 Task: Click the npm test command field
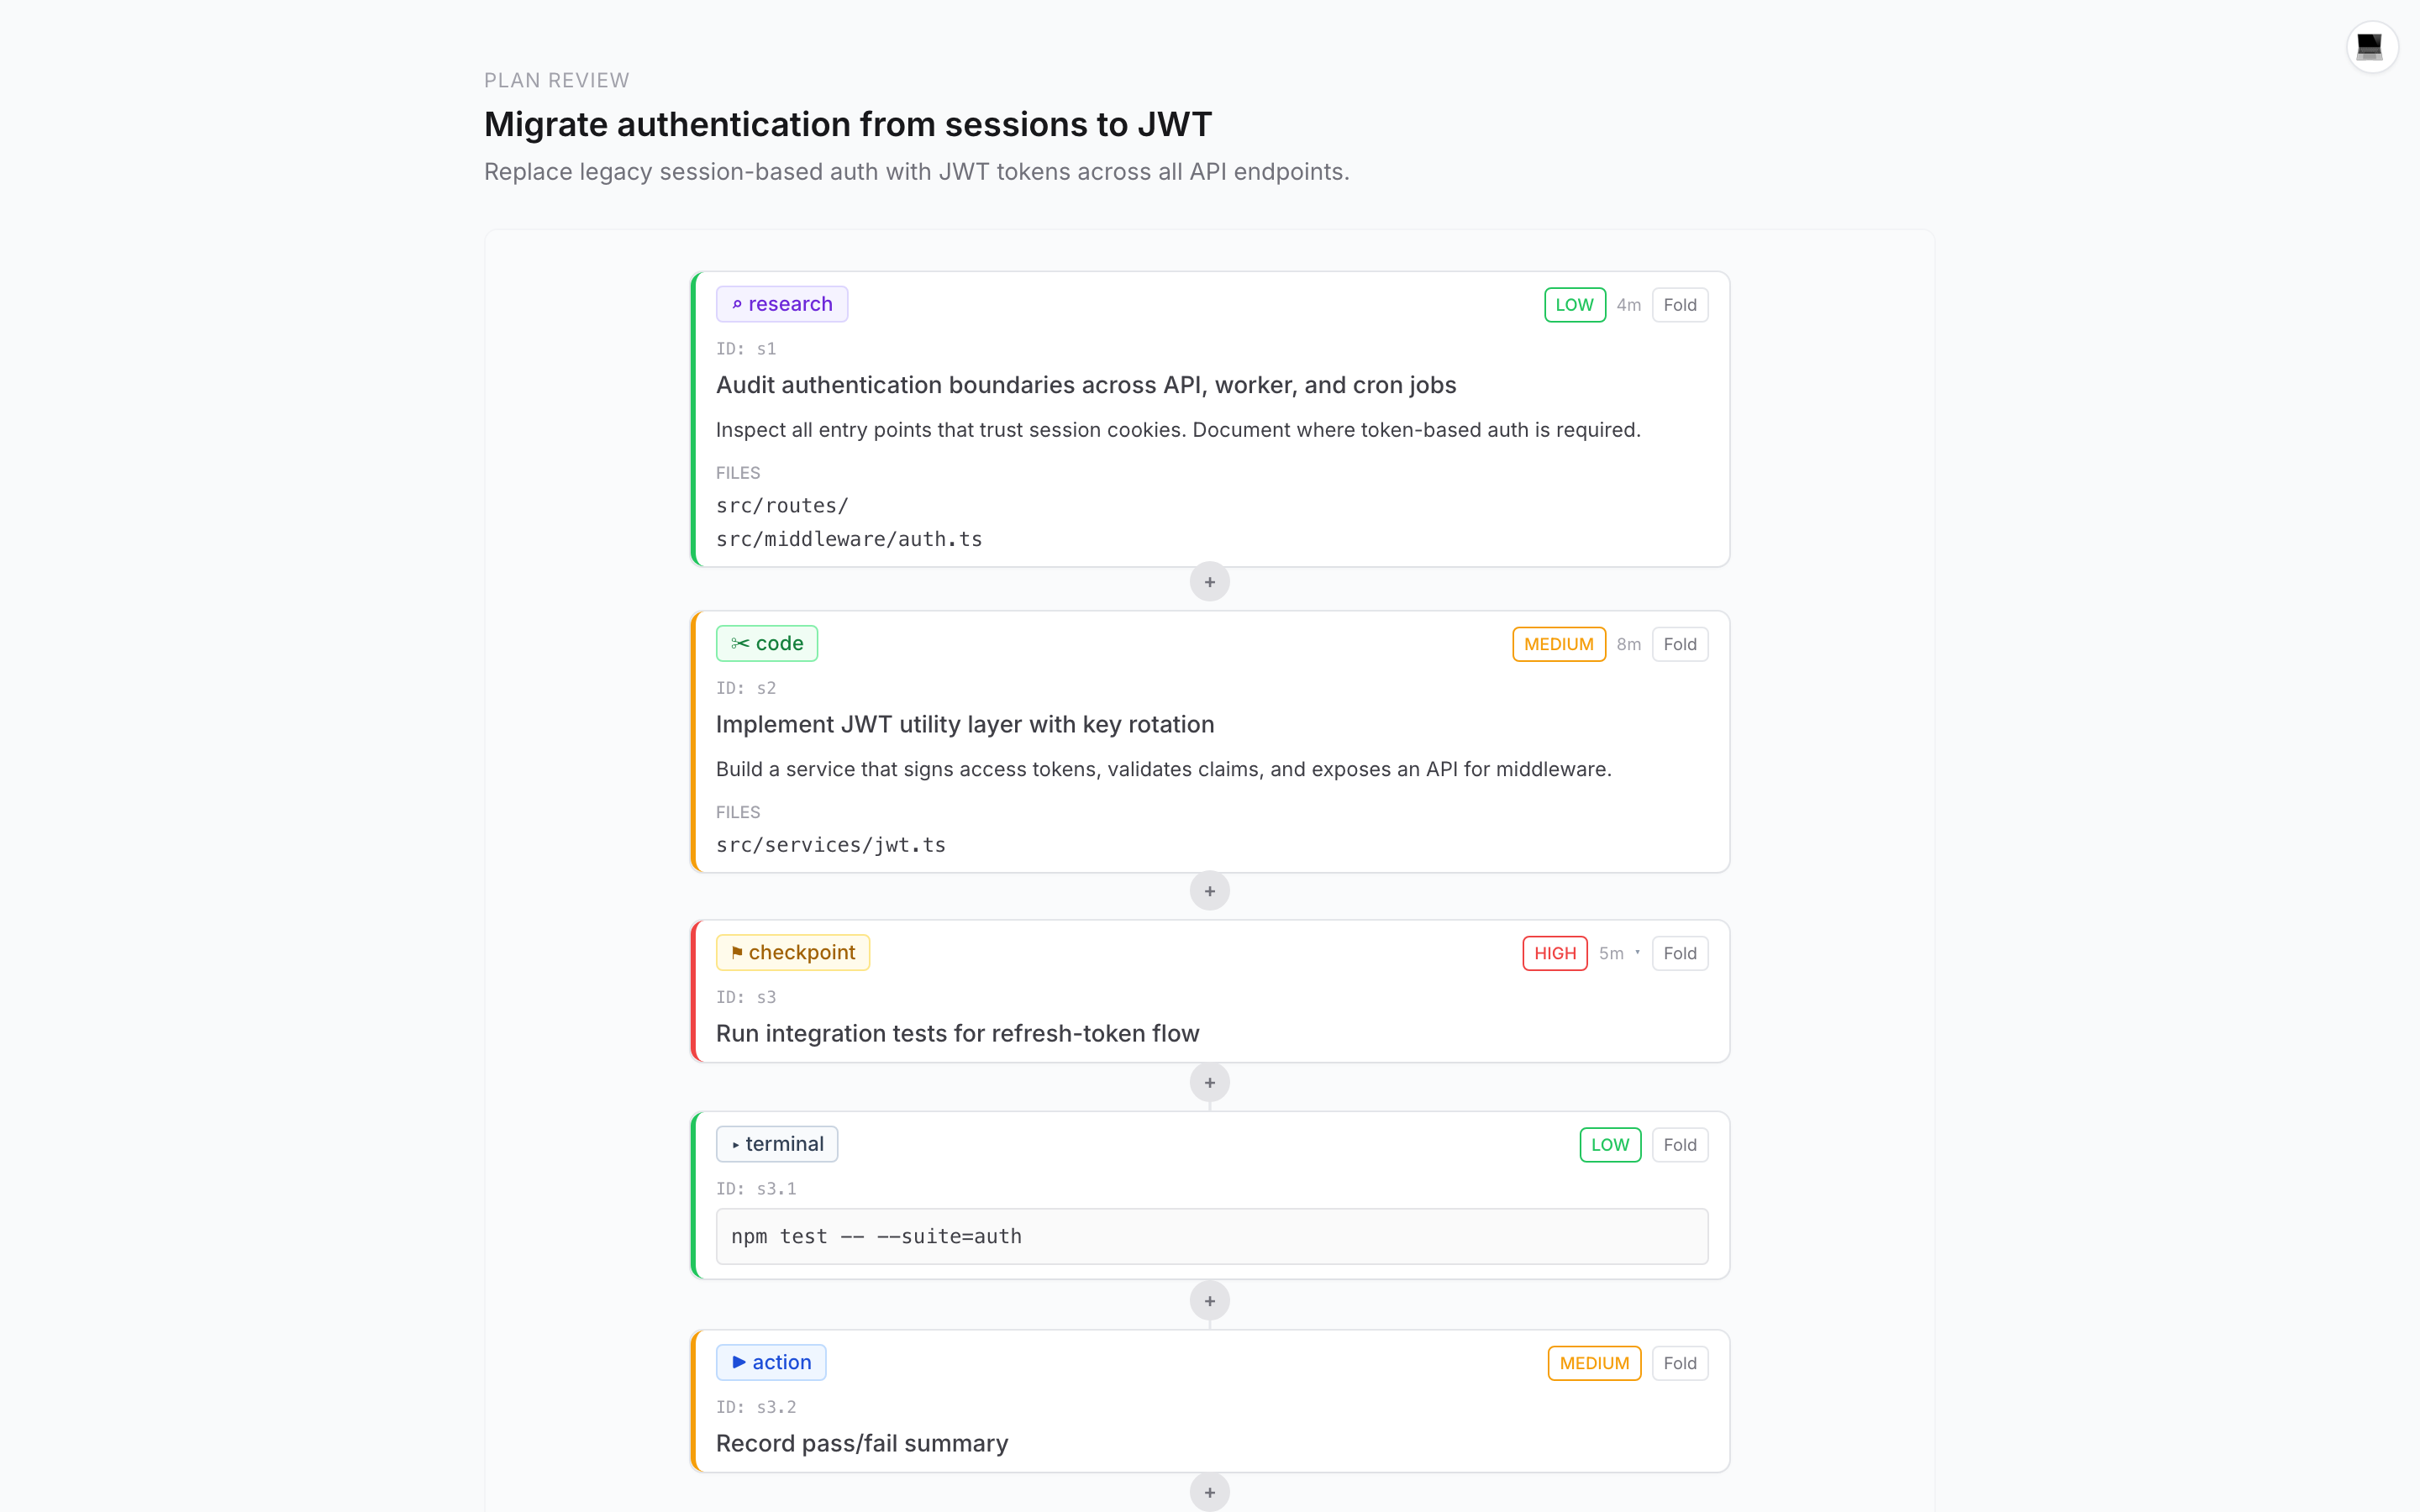coord(1211,1236)
